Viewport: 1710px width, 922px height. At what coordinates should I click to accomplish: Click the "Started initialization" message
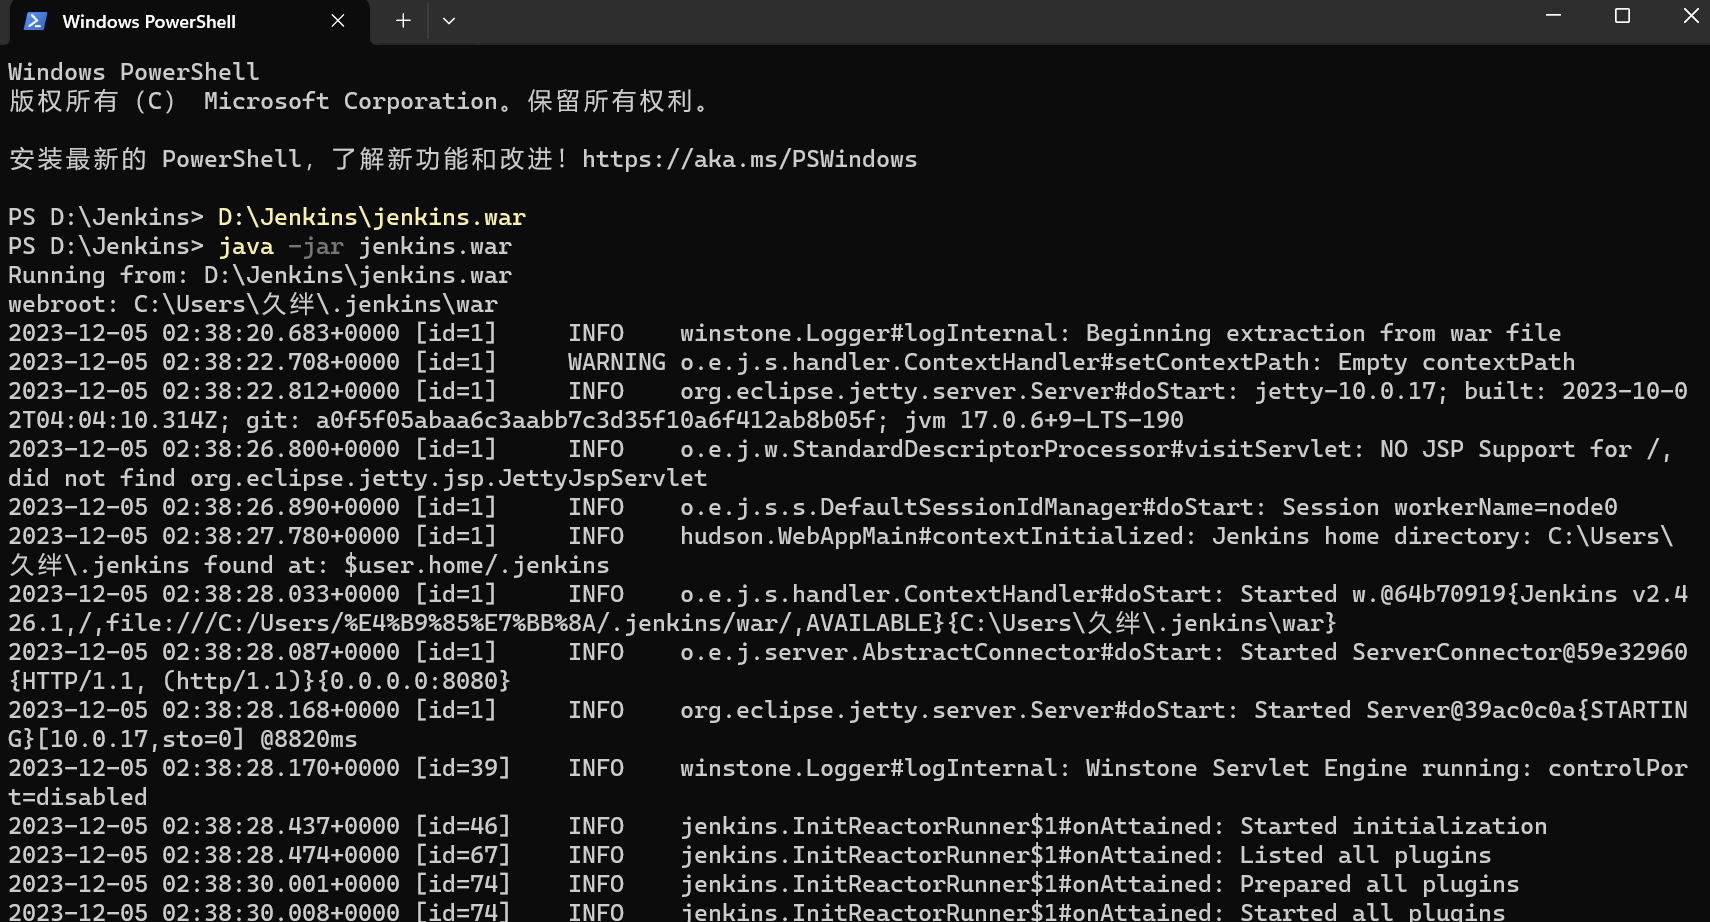(1394, 827)
